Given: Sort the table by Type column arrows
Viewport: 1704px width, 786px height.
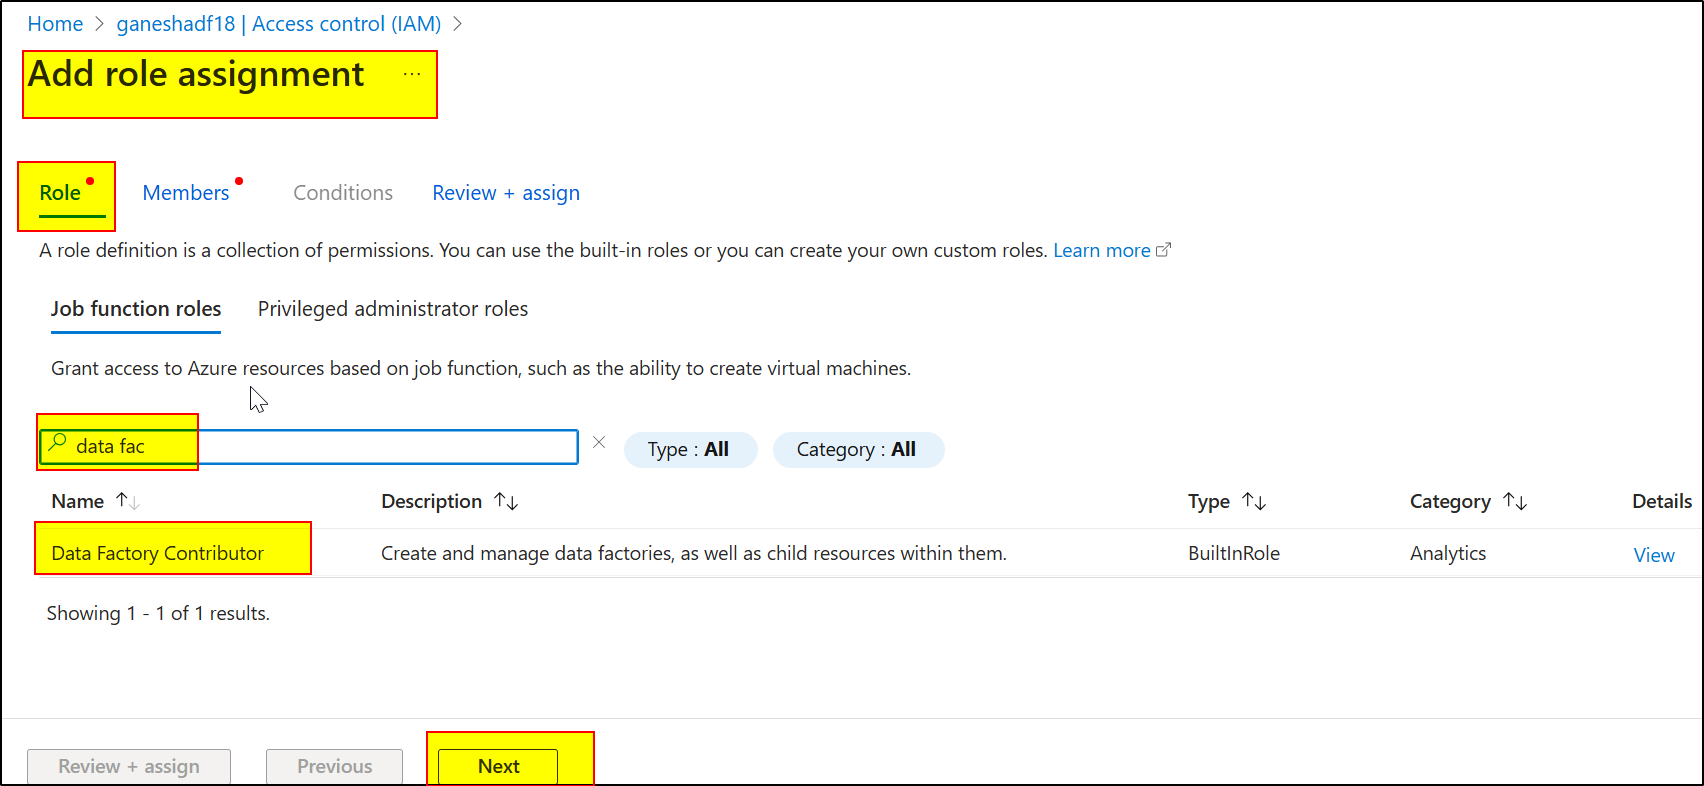Looking at the screenshot, I should tap(1254, 501).
